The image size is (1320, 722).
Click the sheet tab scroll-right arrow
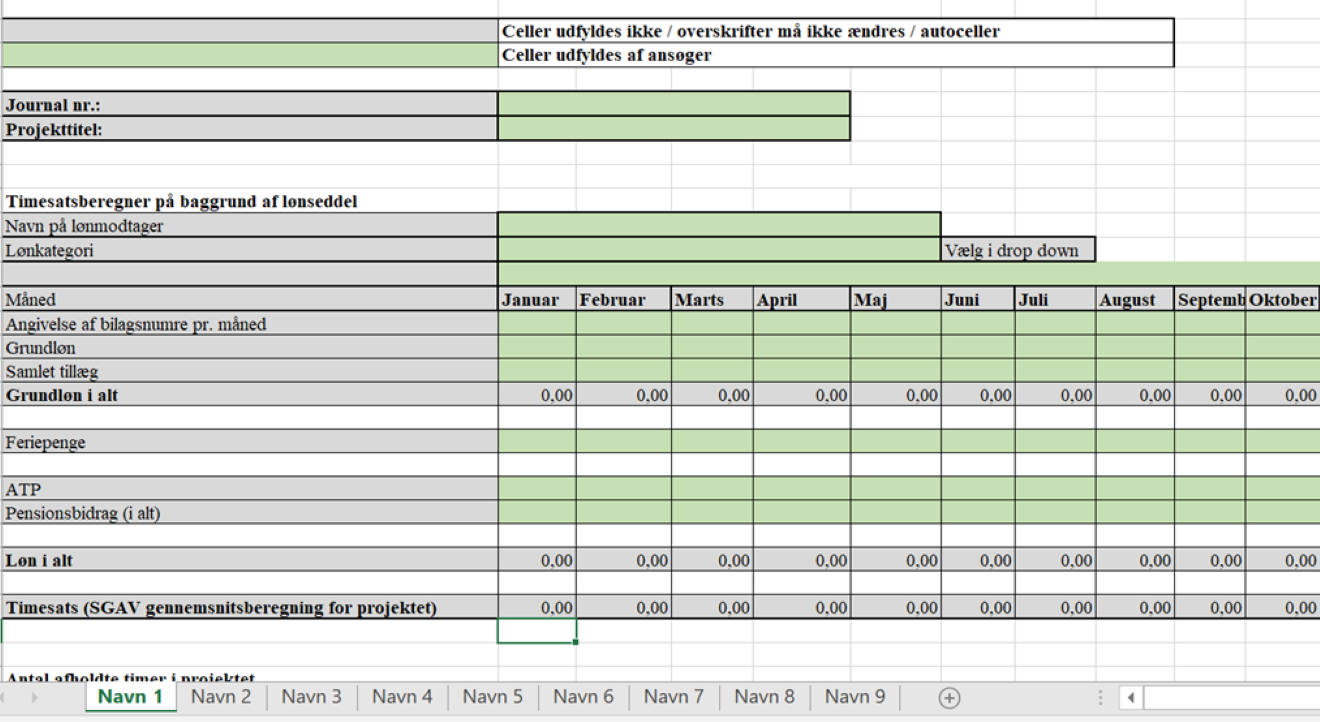[x=35, y=698]
